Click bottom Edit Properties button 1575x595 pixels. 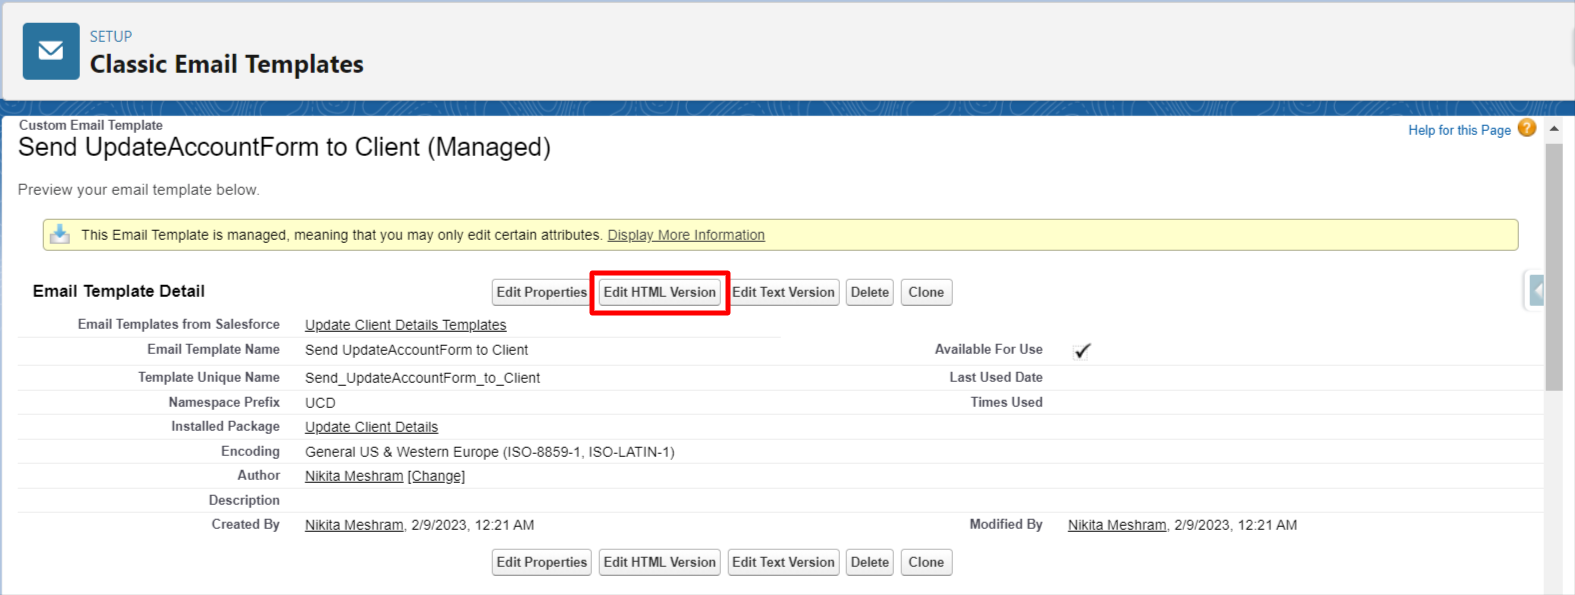click(542, 562)
